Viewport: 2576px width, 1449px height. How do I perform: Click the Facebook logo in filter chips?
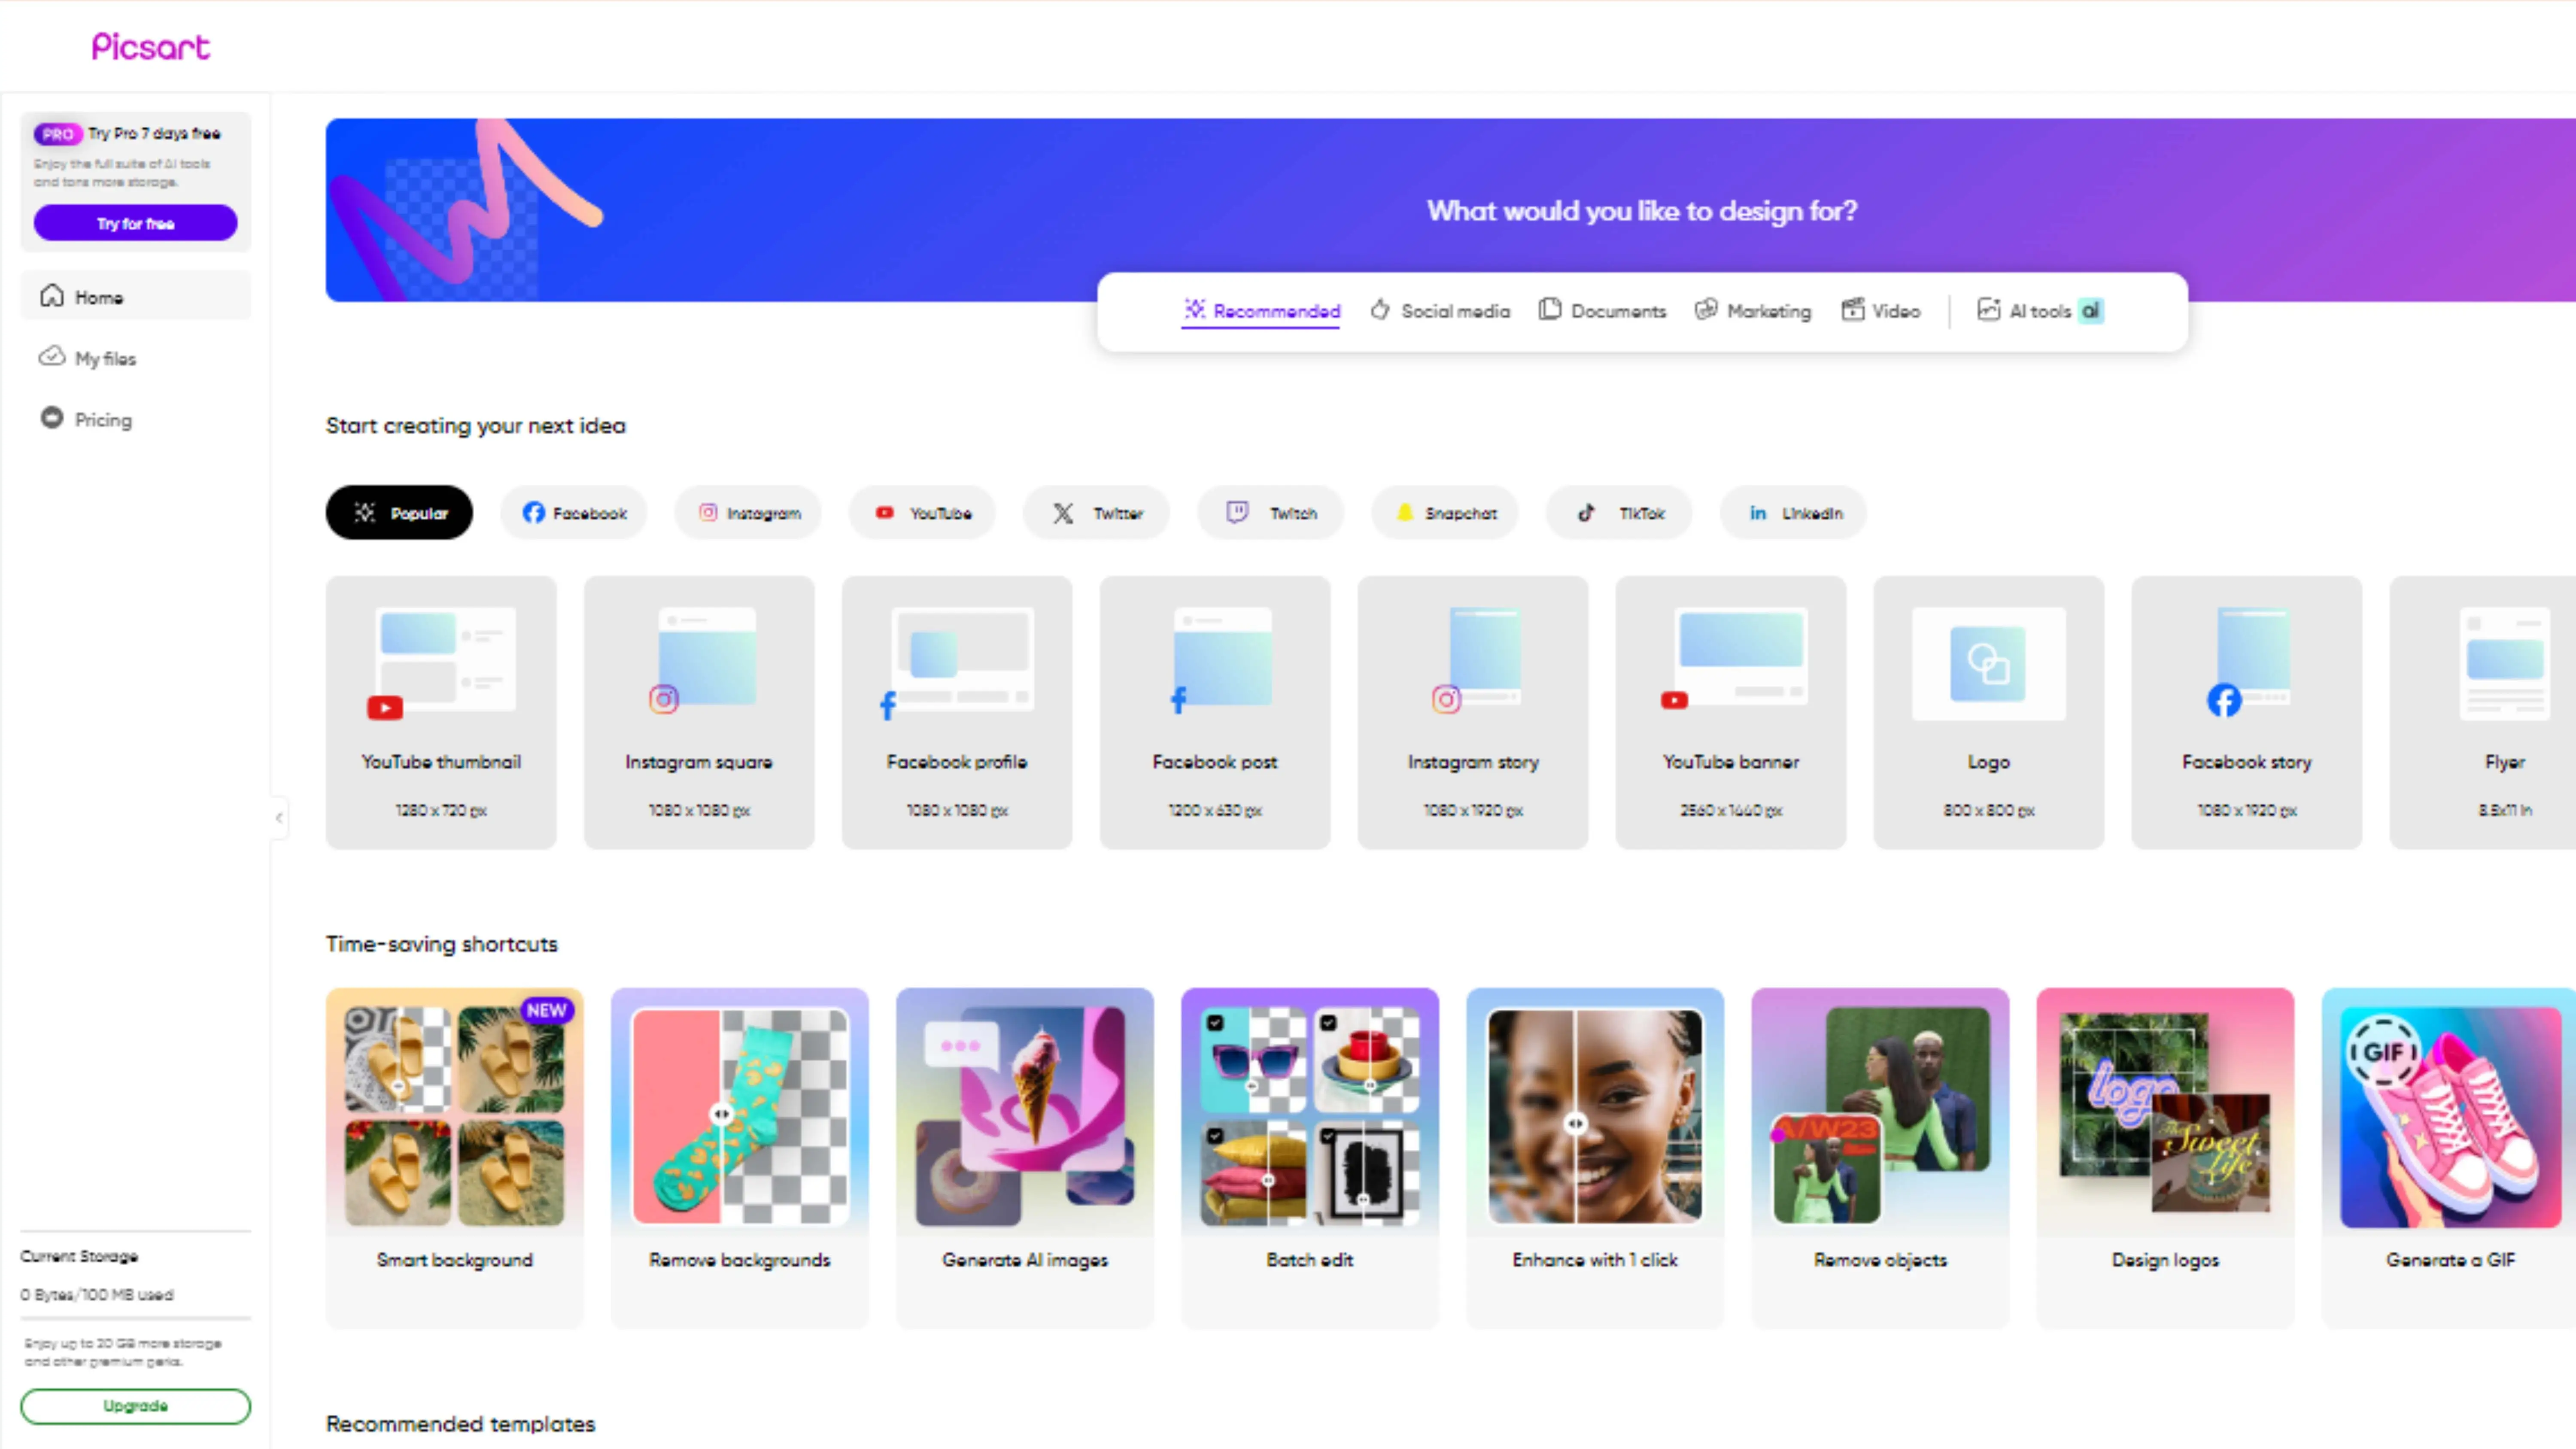pyautogui.click(x=534, y=512)
